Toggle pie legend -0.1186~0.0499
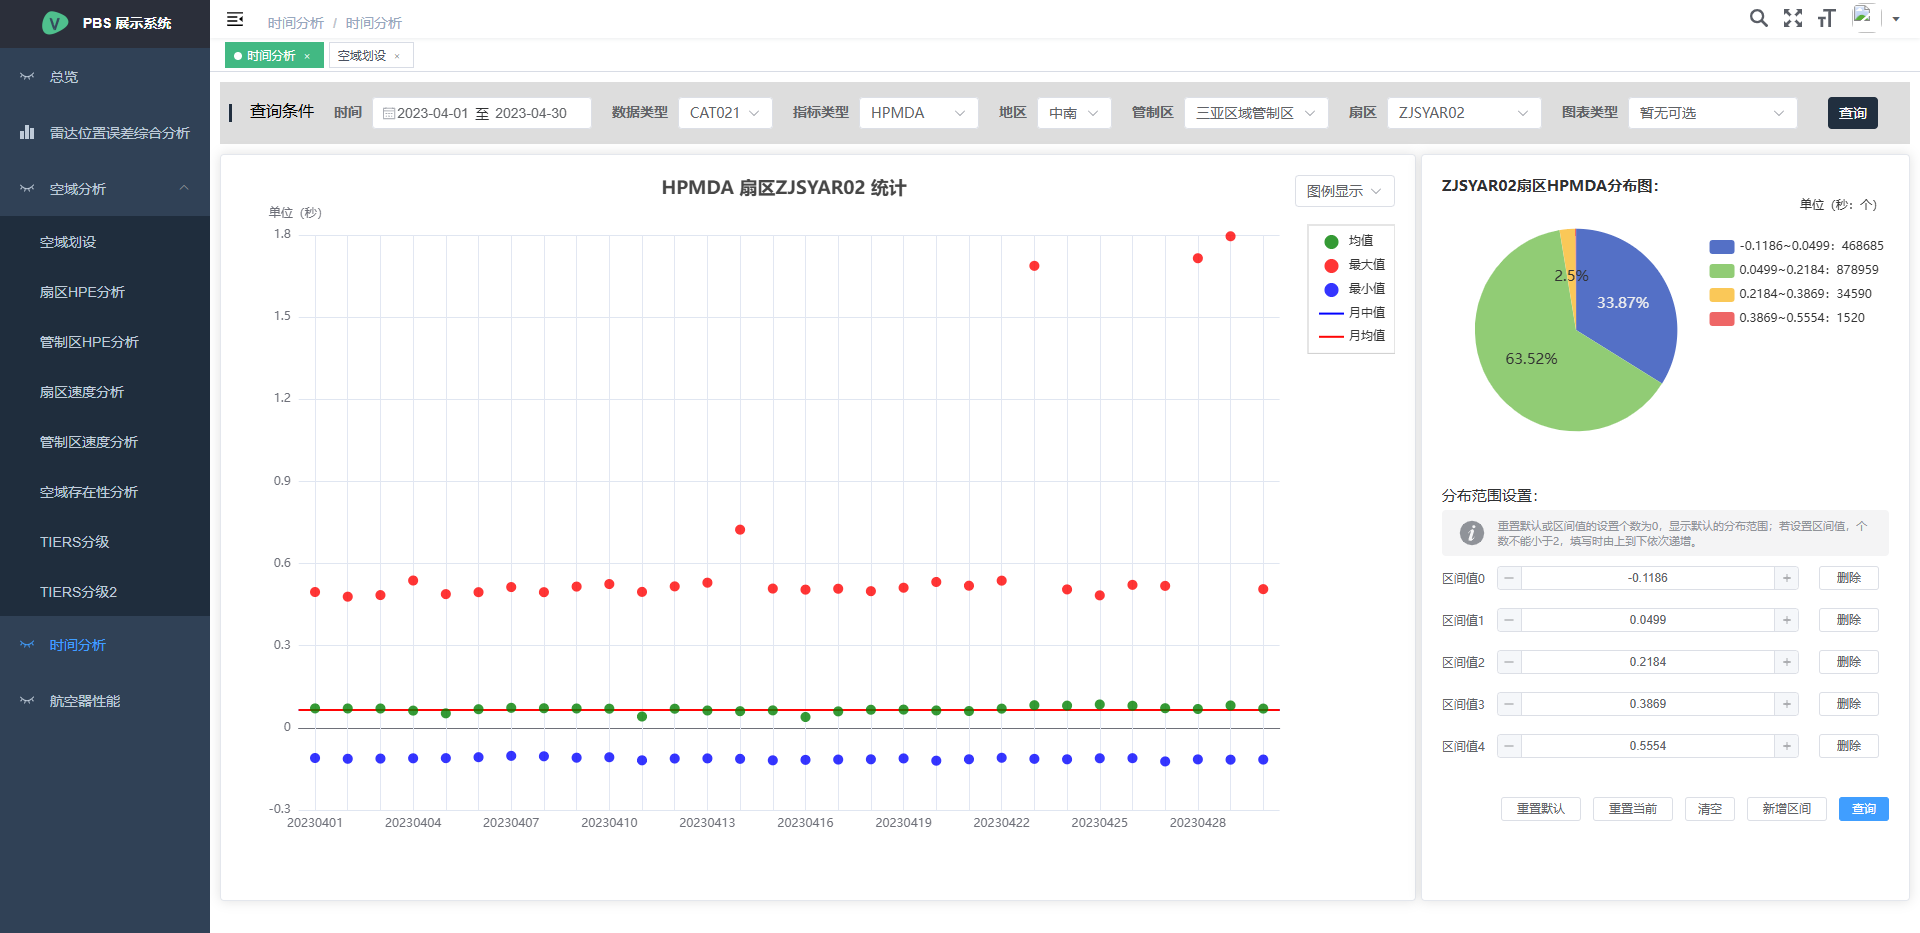This screenshot has height=933, width=1920. pyautogui.click(x=1796, y=246)
